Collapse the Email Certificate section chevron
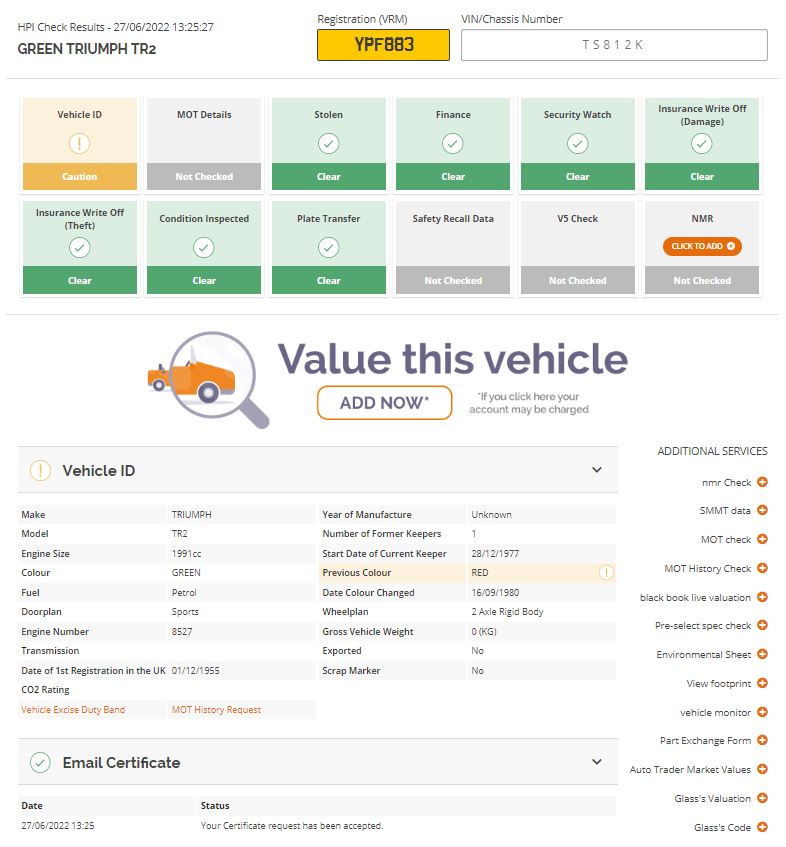The image size is (786, 847). (596, 762)
